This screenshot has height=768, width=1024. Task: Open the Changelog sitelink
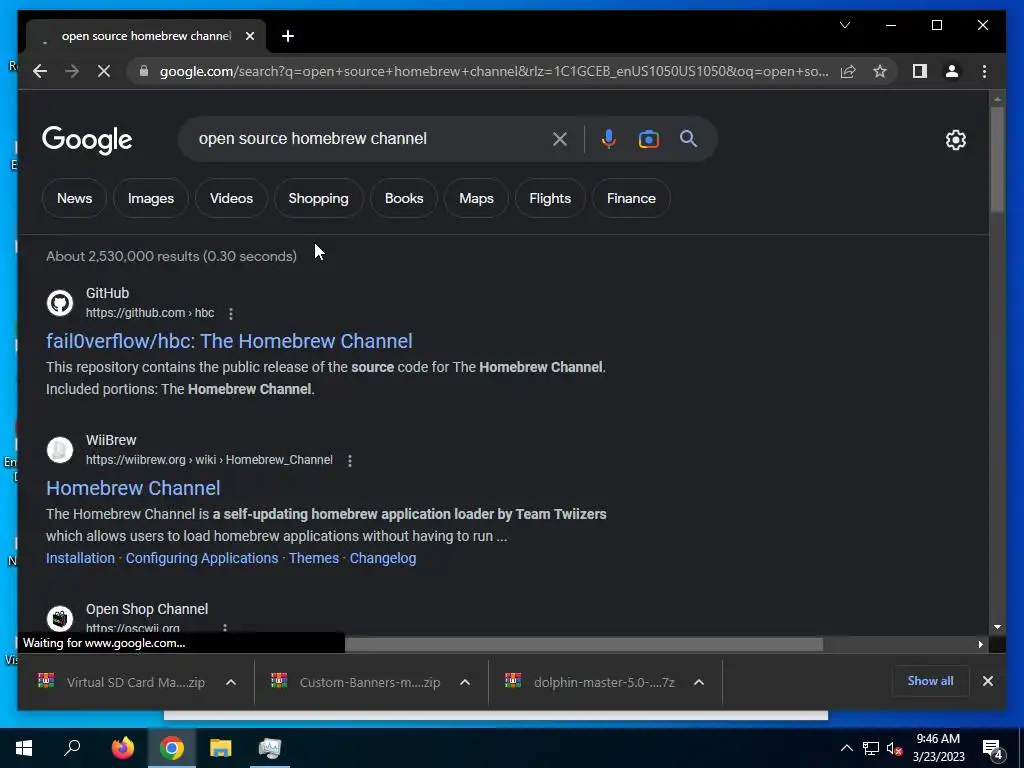383,558
